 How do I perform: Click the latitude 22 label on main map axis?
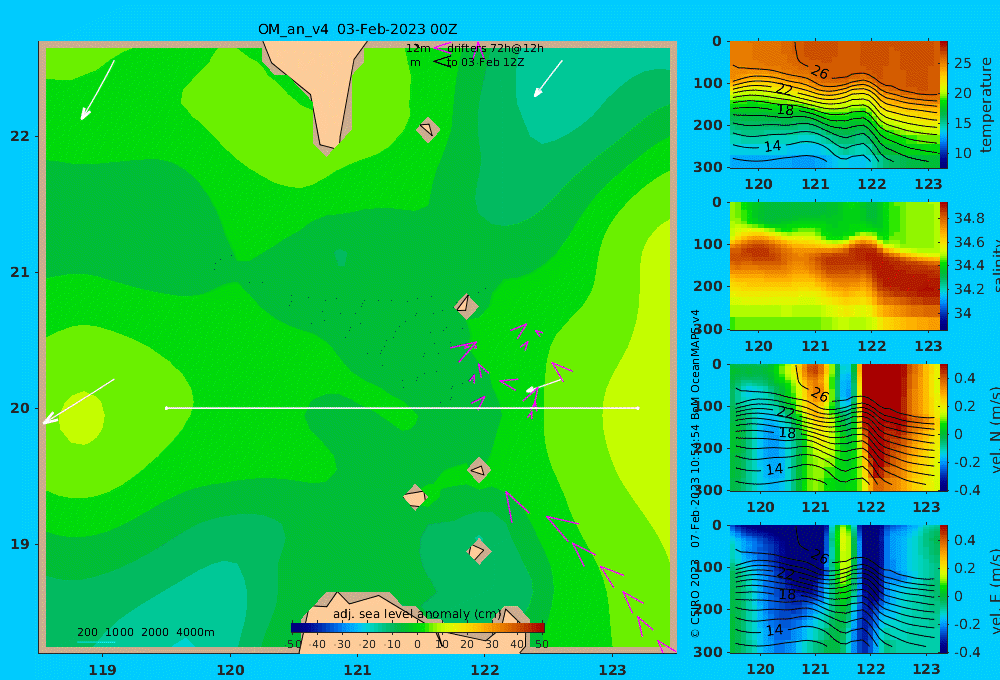click(x=20, y=136)
